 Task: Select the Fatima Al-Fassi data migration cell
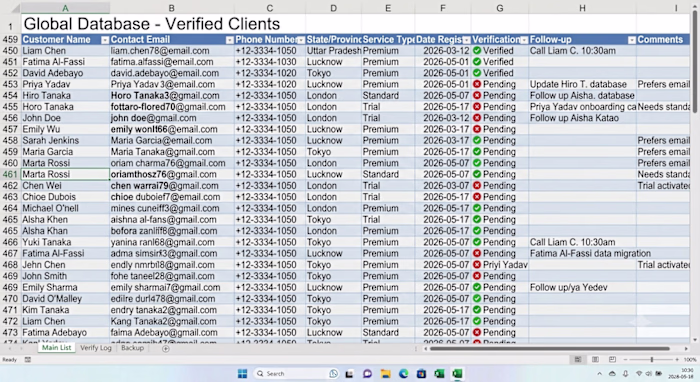[x=583, y=253]
